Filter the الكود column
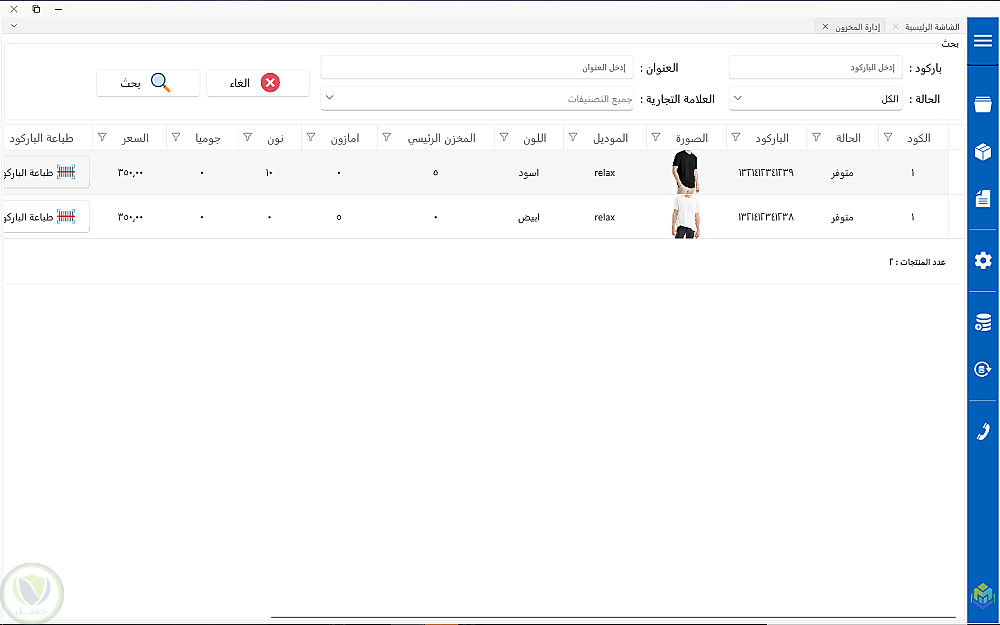Viewport: 1000px width, 625px height. 888,137
